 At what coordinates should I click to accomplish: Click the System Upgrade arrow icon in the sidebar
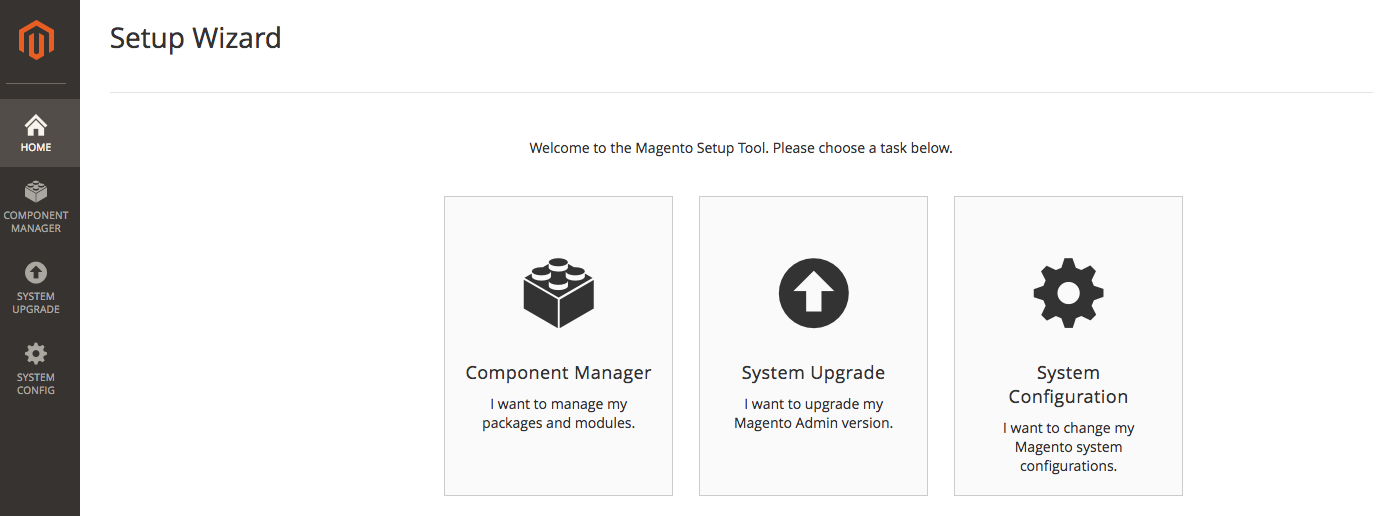(36, 272)
